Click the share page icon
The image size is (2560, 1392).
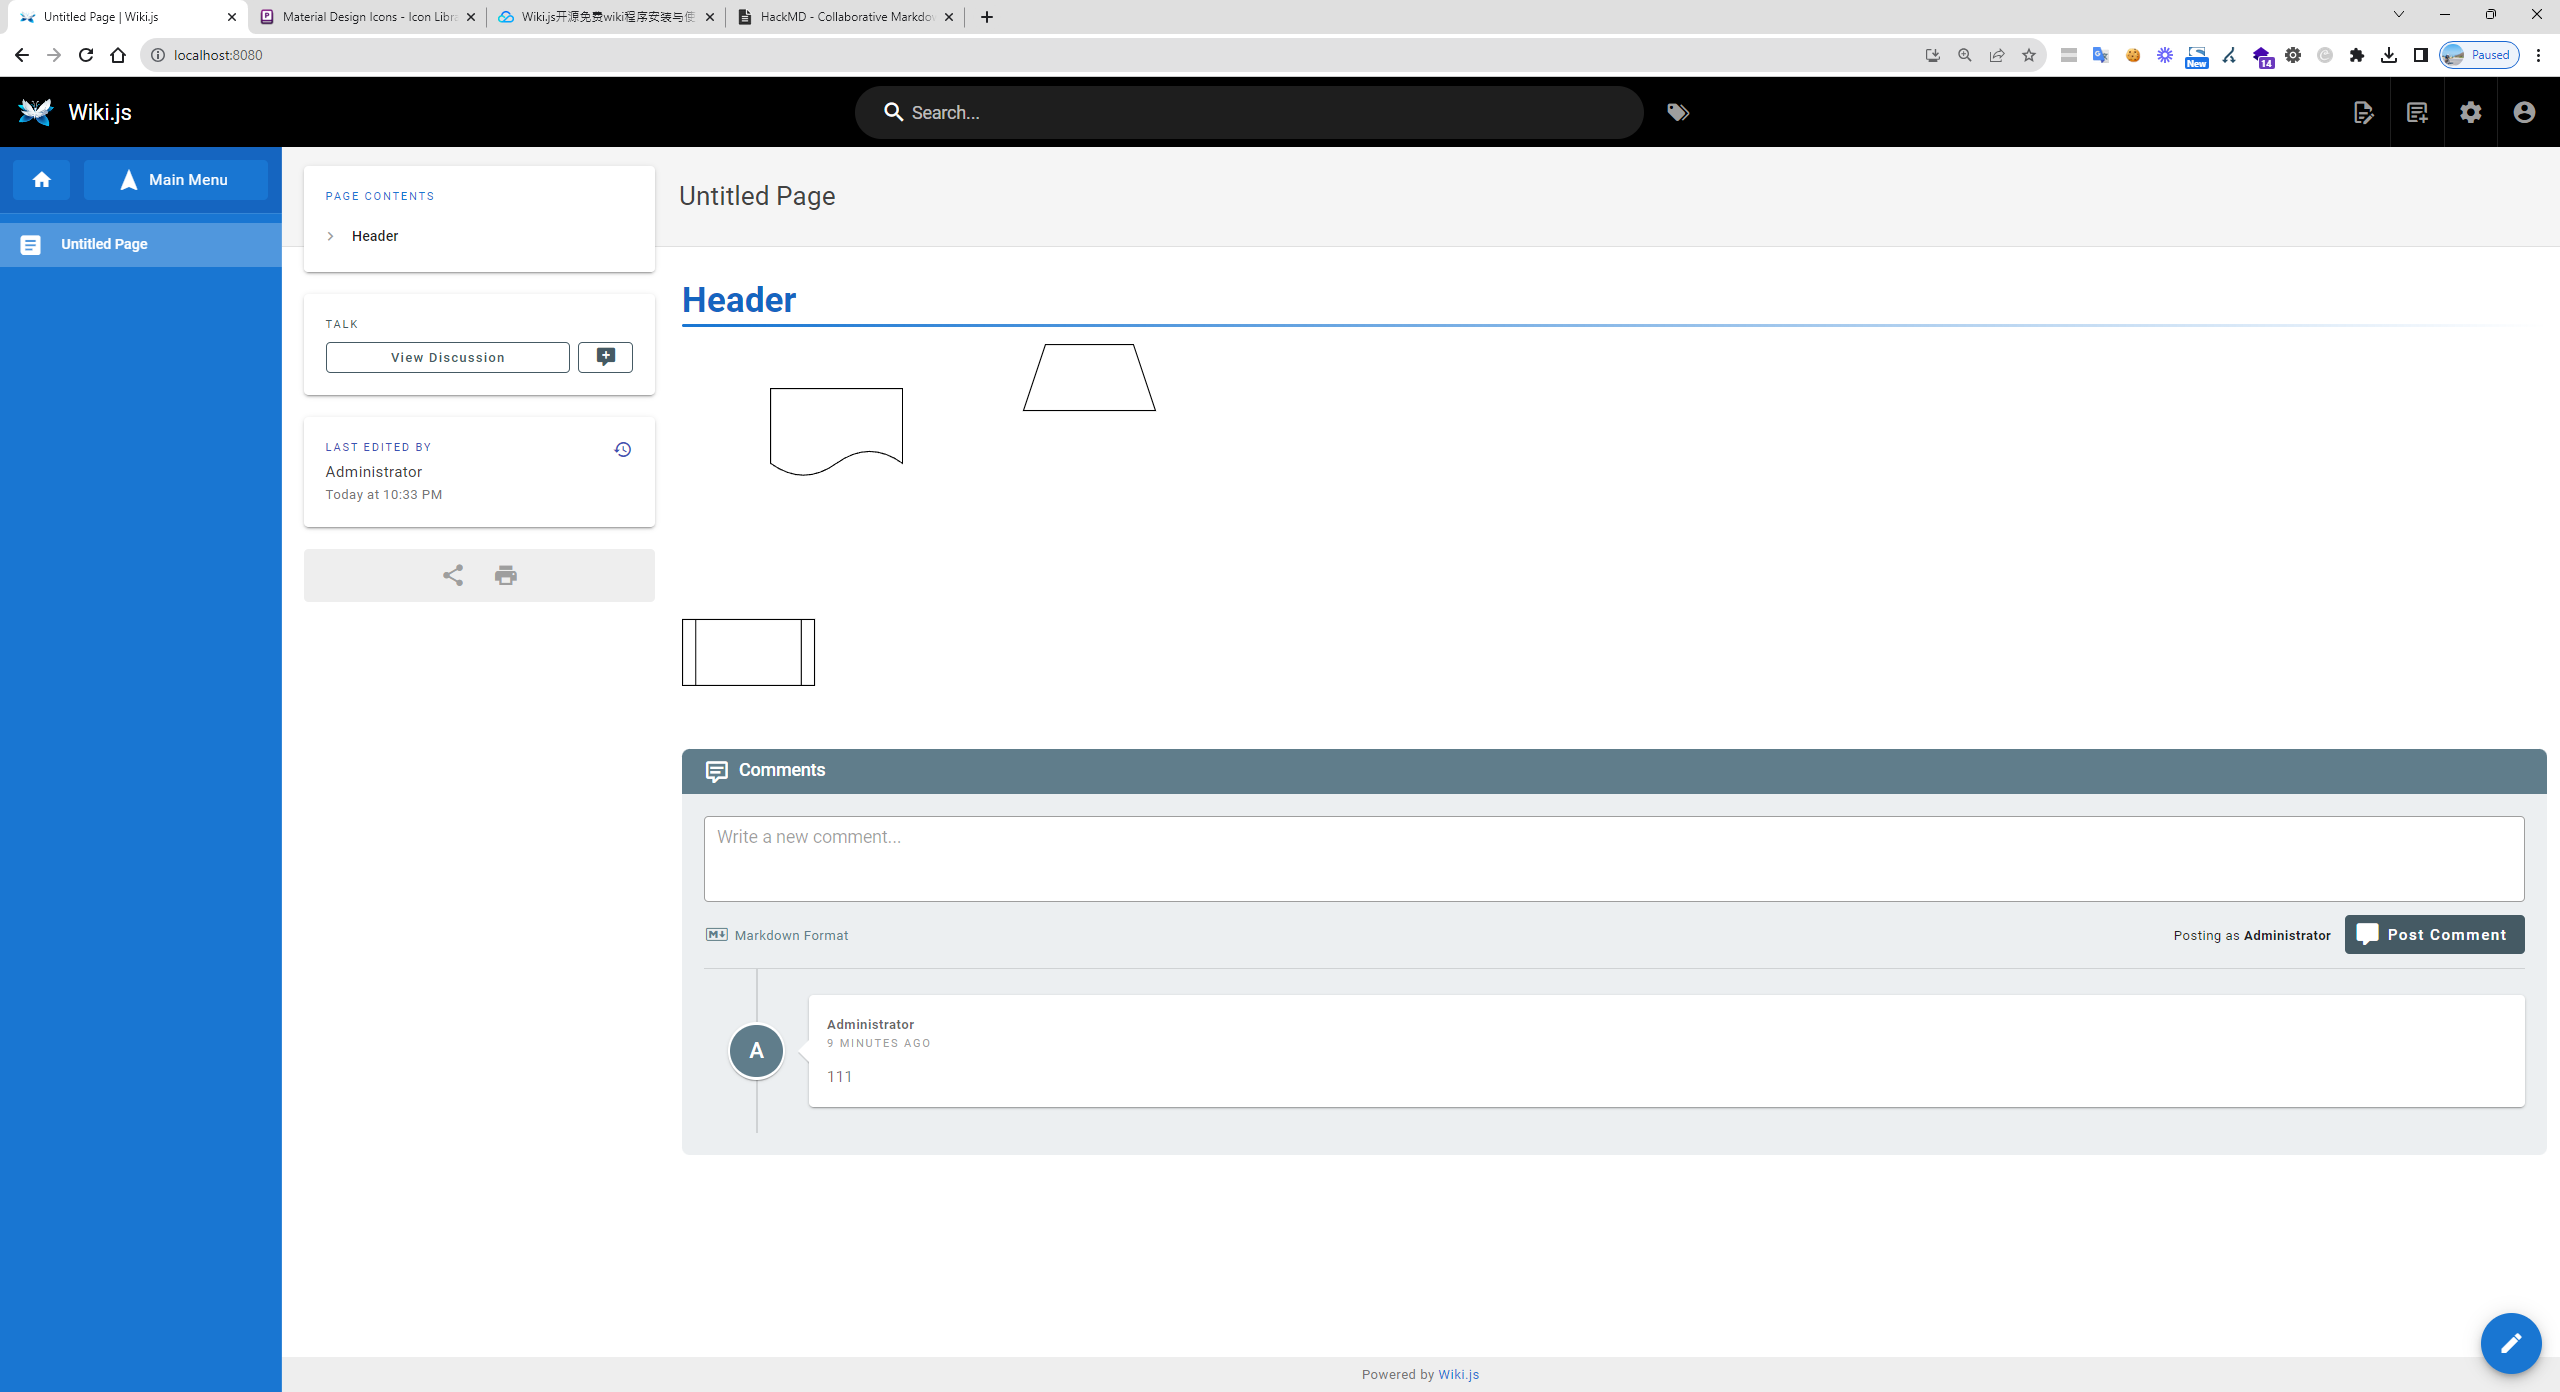coord(453,575)
